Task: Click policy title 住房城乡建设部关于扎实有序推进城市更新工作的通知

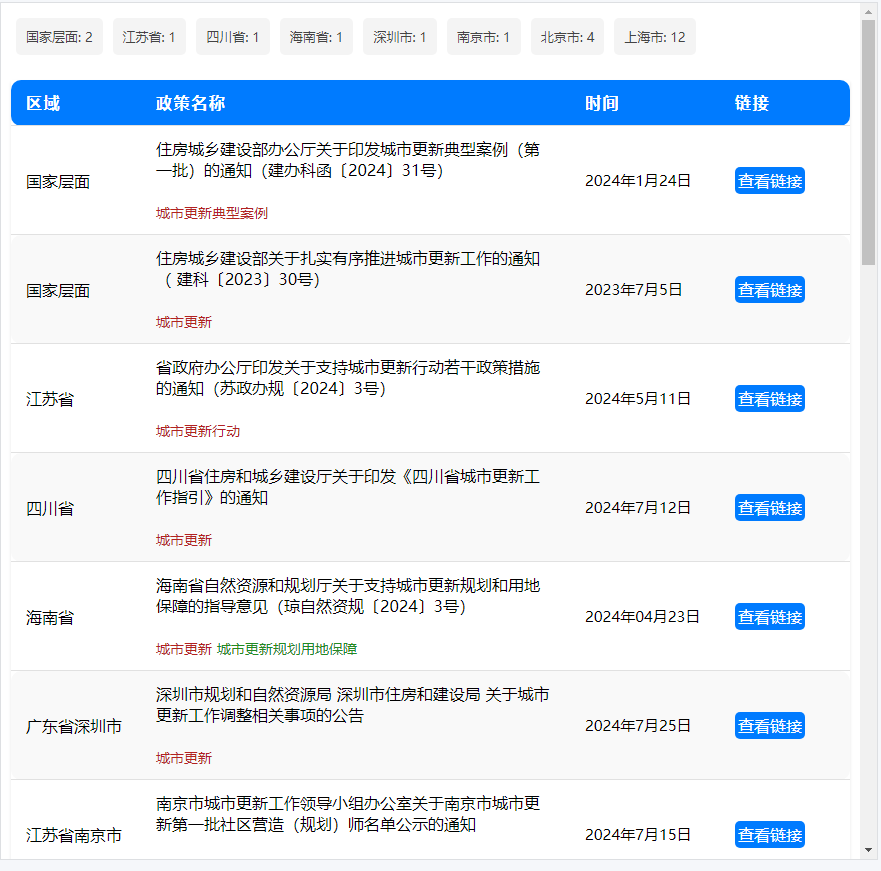Action: coord(348,269)
